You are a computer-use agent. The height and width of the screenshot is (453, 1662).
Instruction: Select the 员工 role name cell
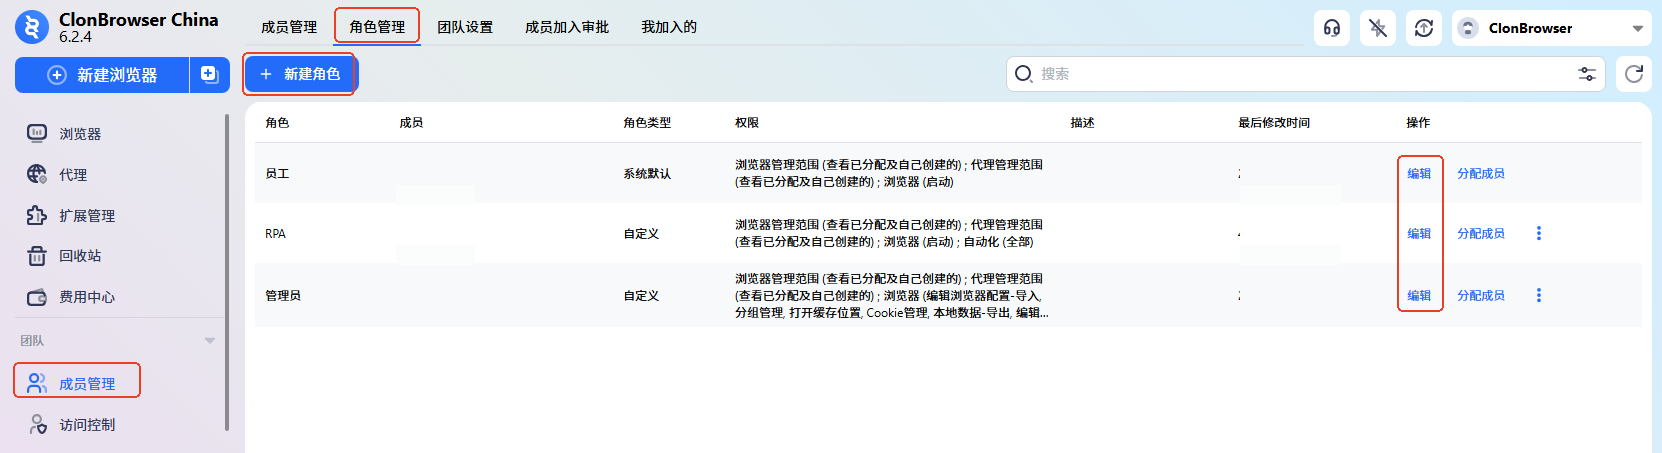[277, 173]
